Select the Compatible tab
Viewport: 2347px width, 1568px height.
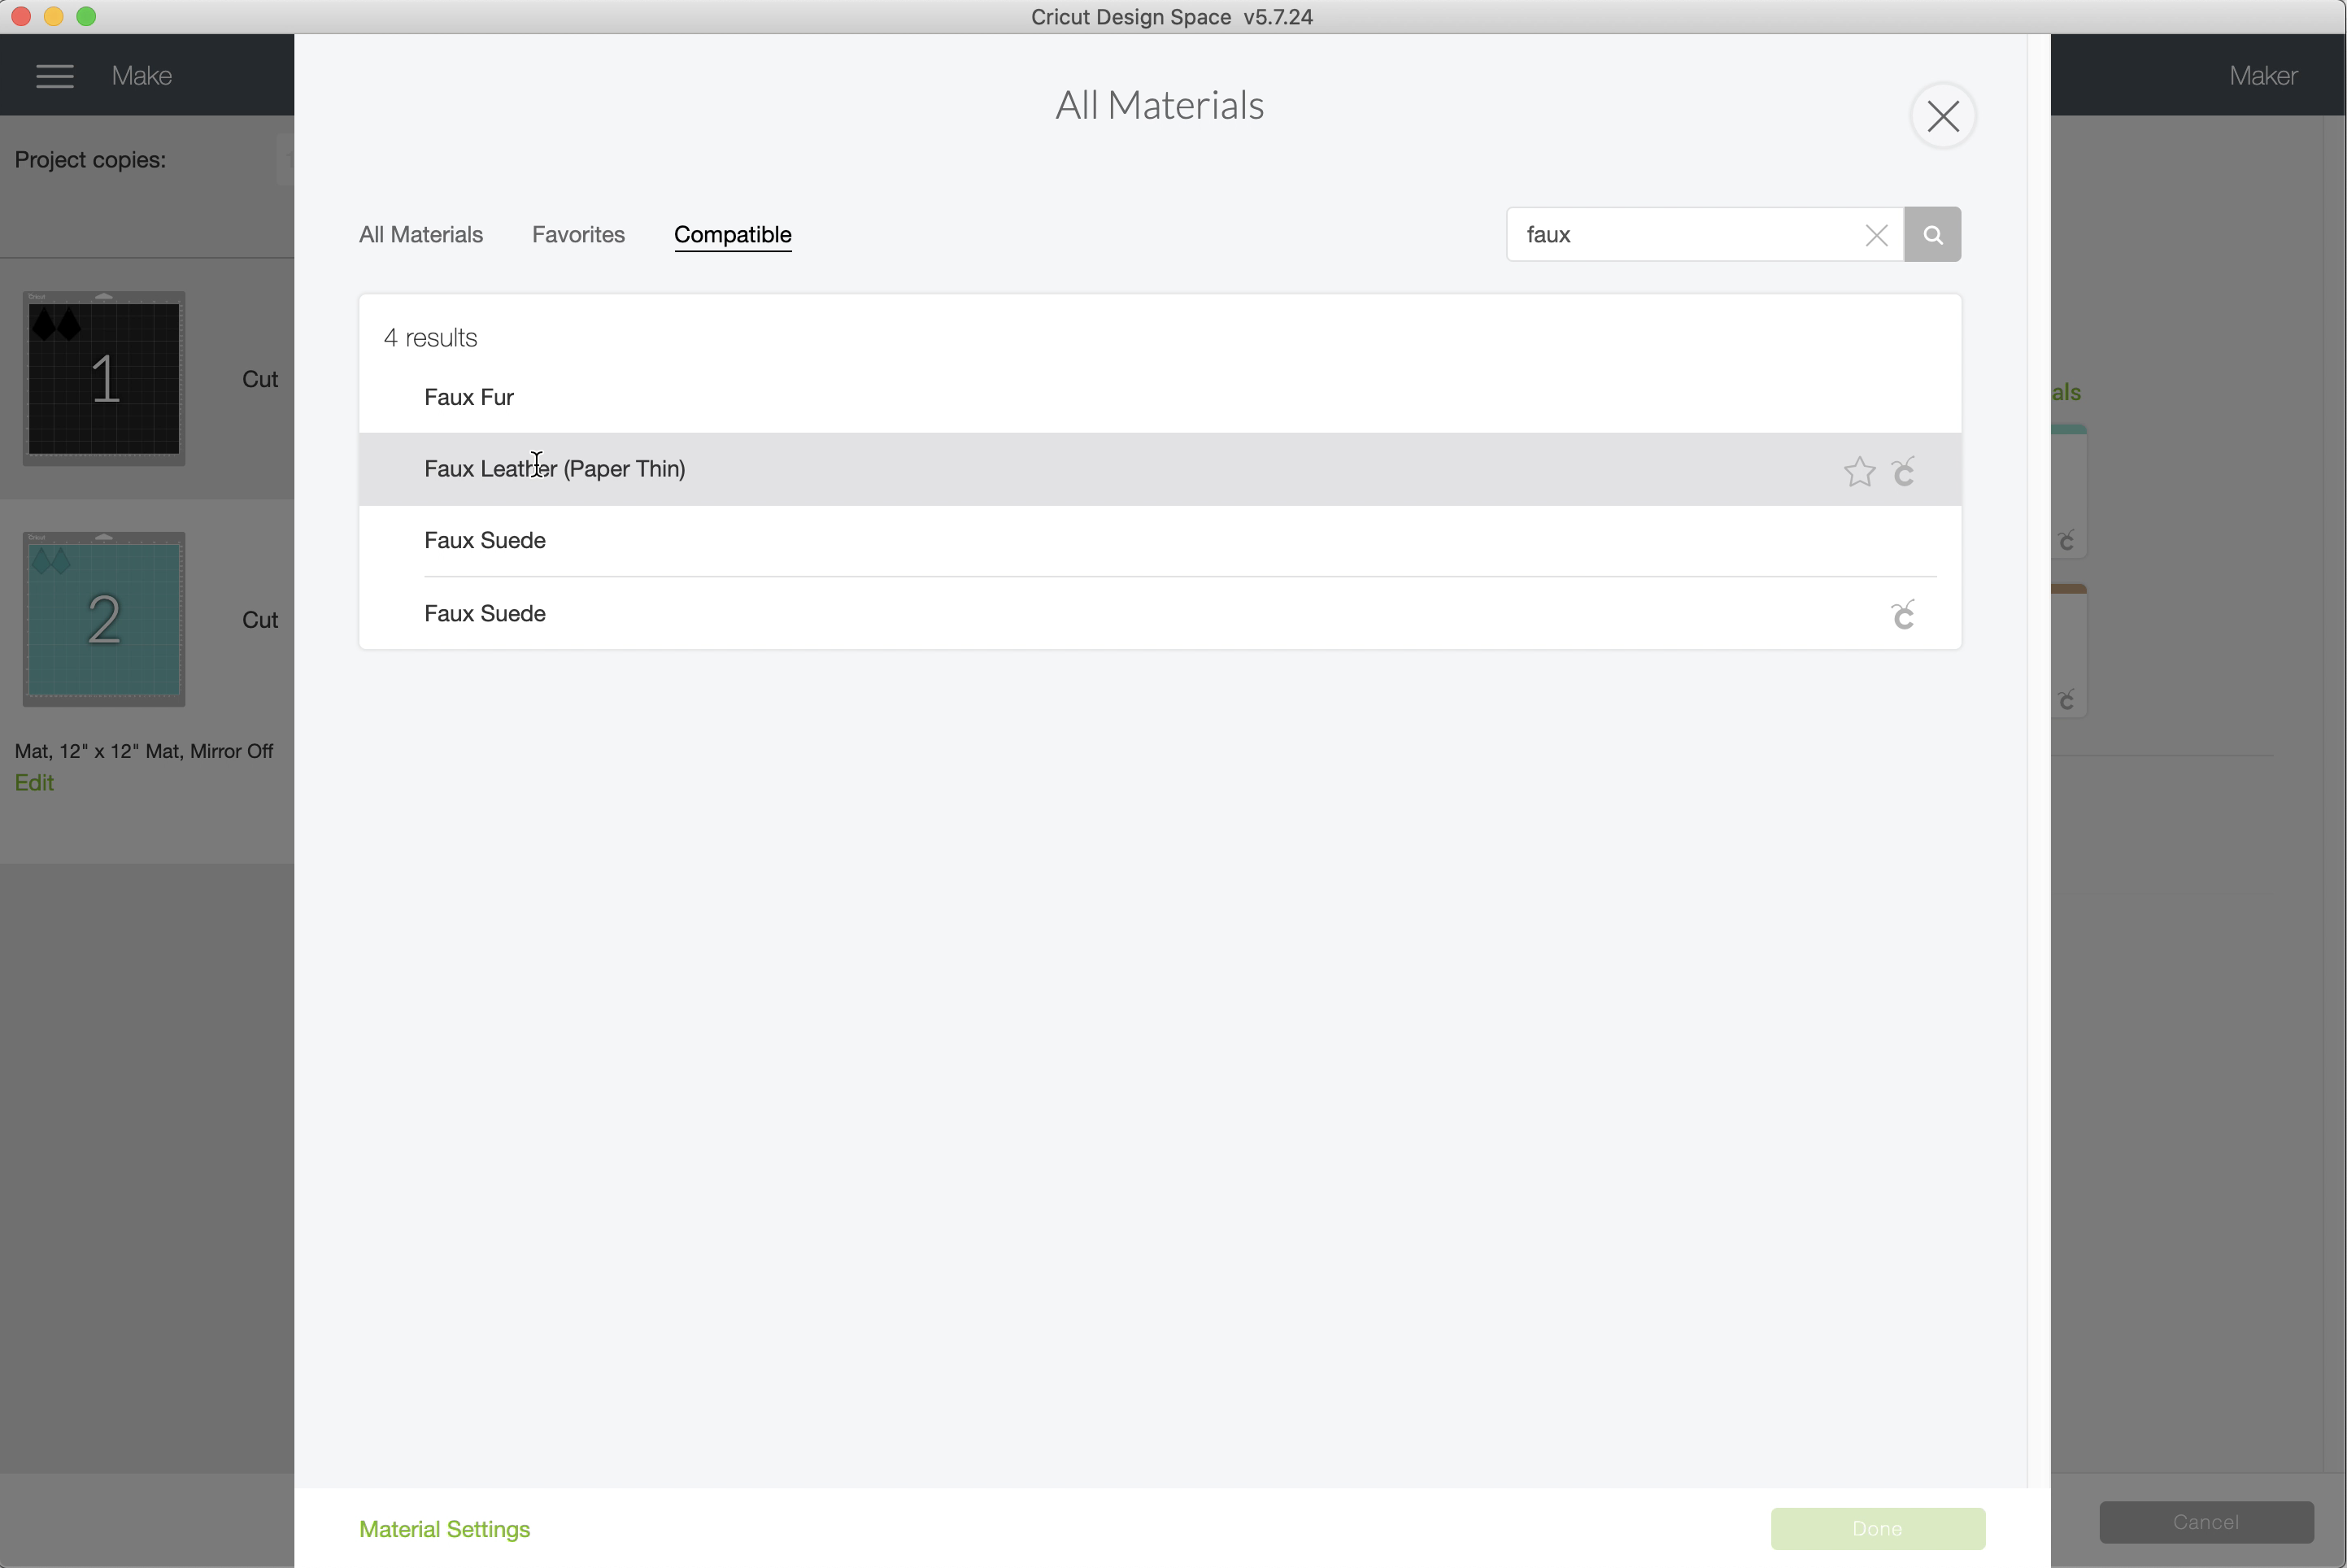click(733, 235)
